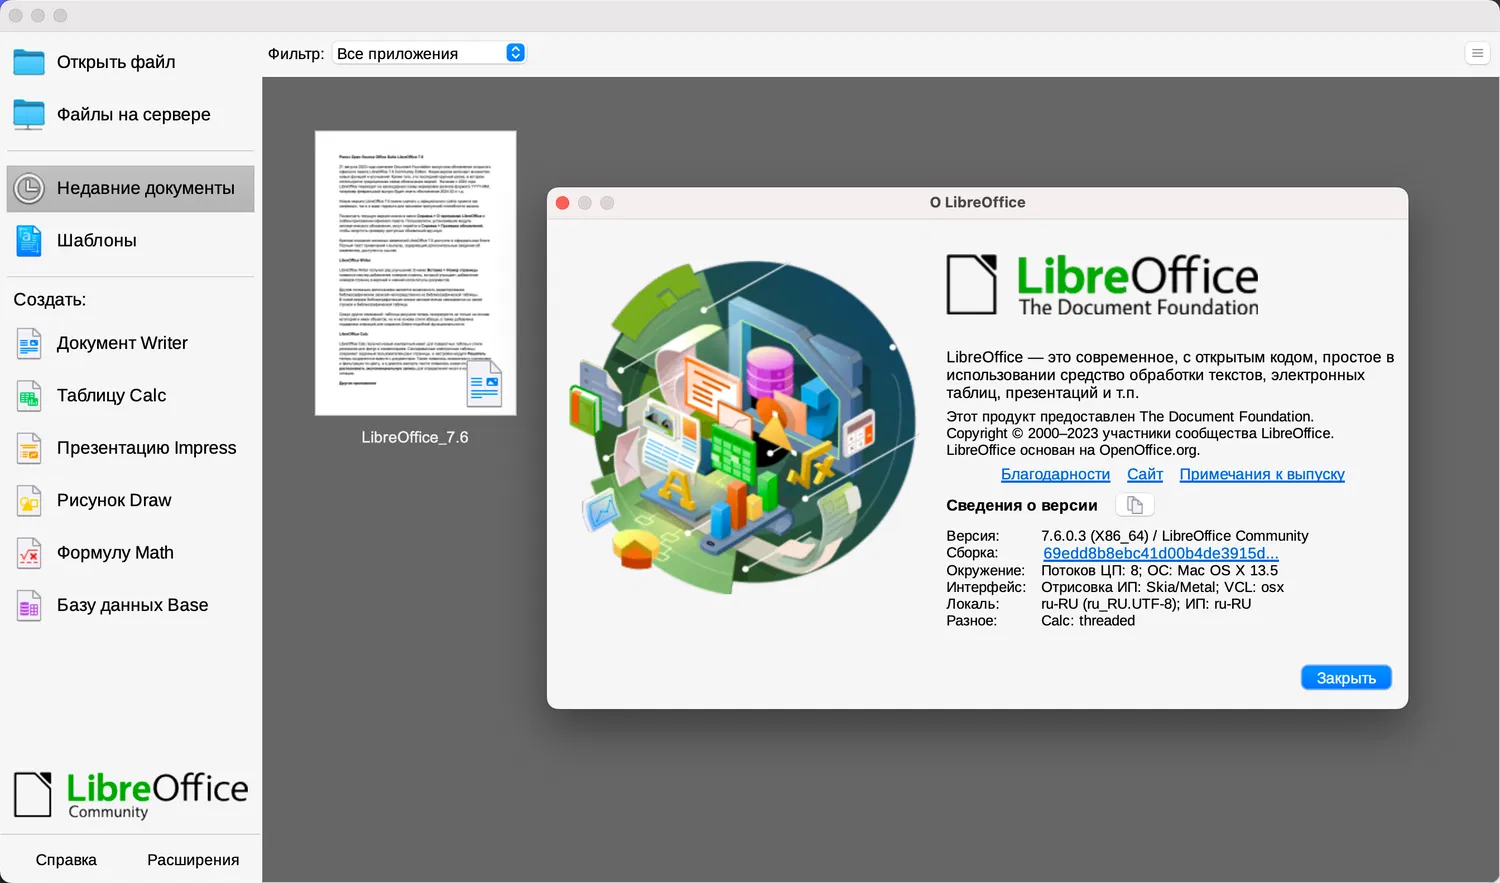Copy version info with the copy icon
This screenshot has width=1500, height=883.
(x=1135, y=505)
